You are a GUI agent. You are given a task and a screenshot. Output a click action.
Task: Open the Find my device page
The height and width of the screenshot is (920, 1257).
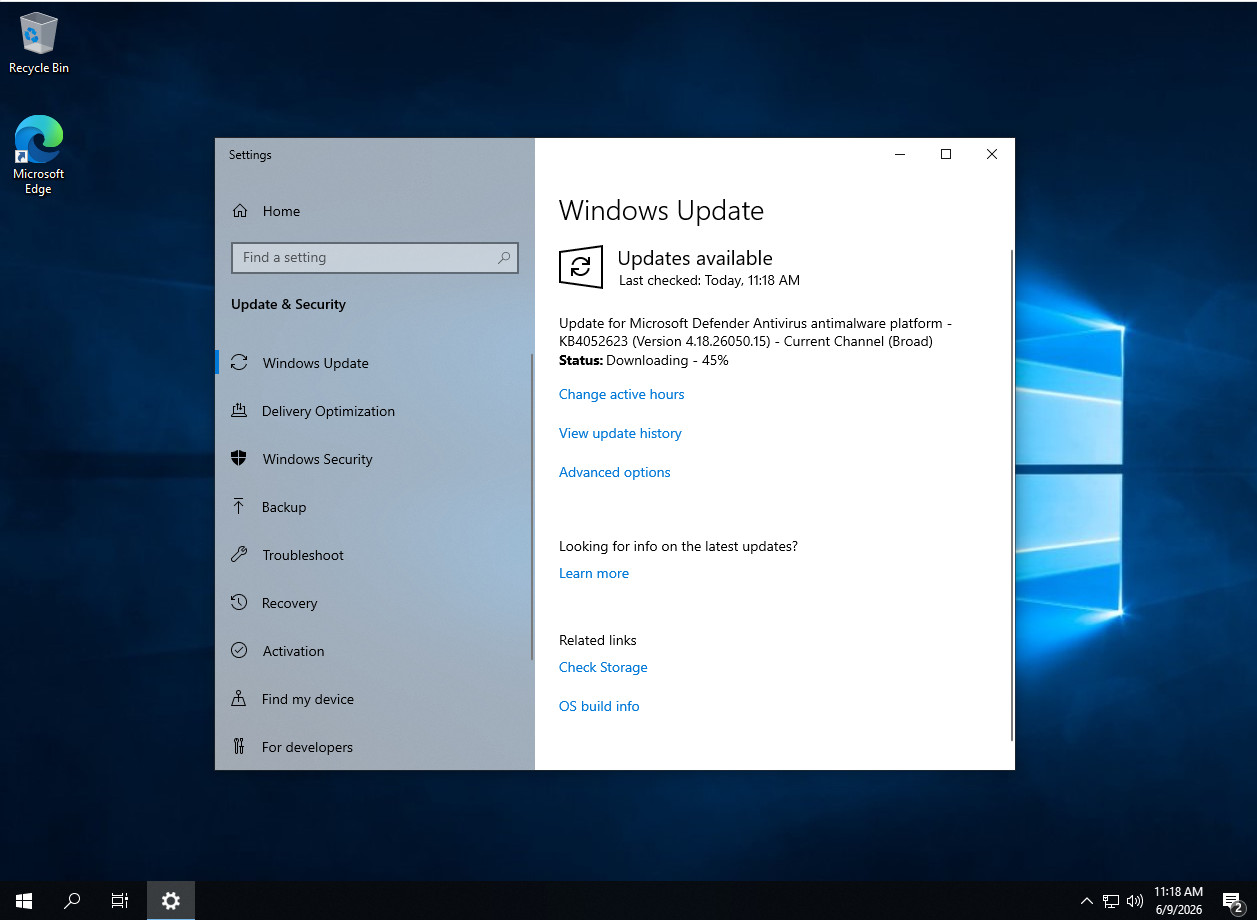(x=375, y=699)
